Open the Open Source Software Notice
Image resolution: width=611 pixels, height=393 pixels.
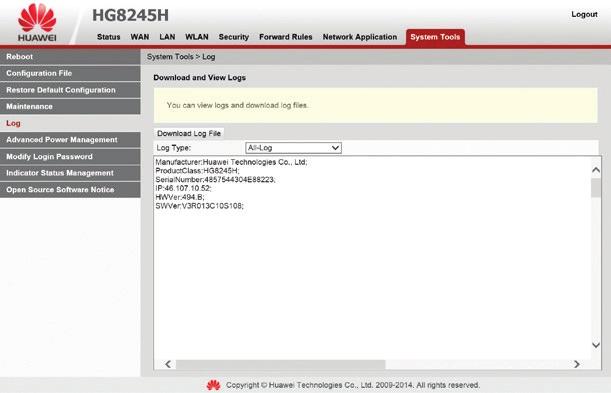coord(70,190)
